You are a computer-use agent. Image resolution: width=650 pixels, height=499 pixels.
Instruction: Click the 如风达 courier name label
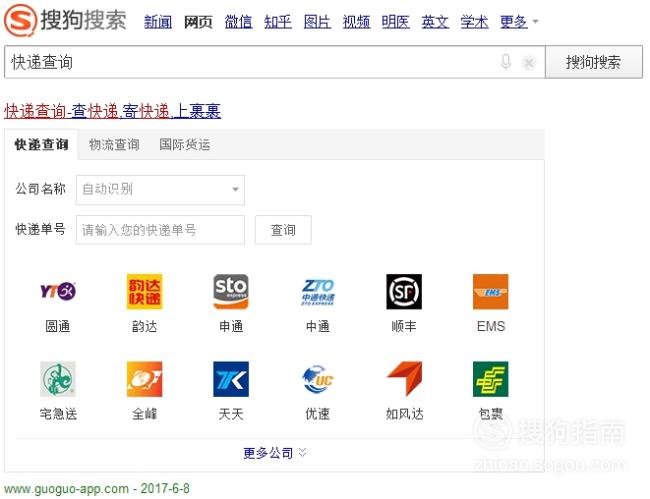(404, 414)
